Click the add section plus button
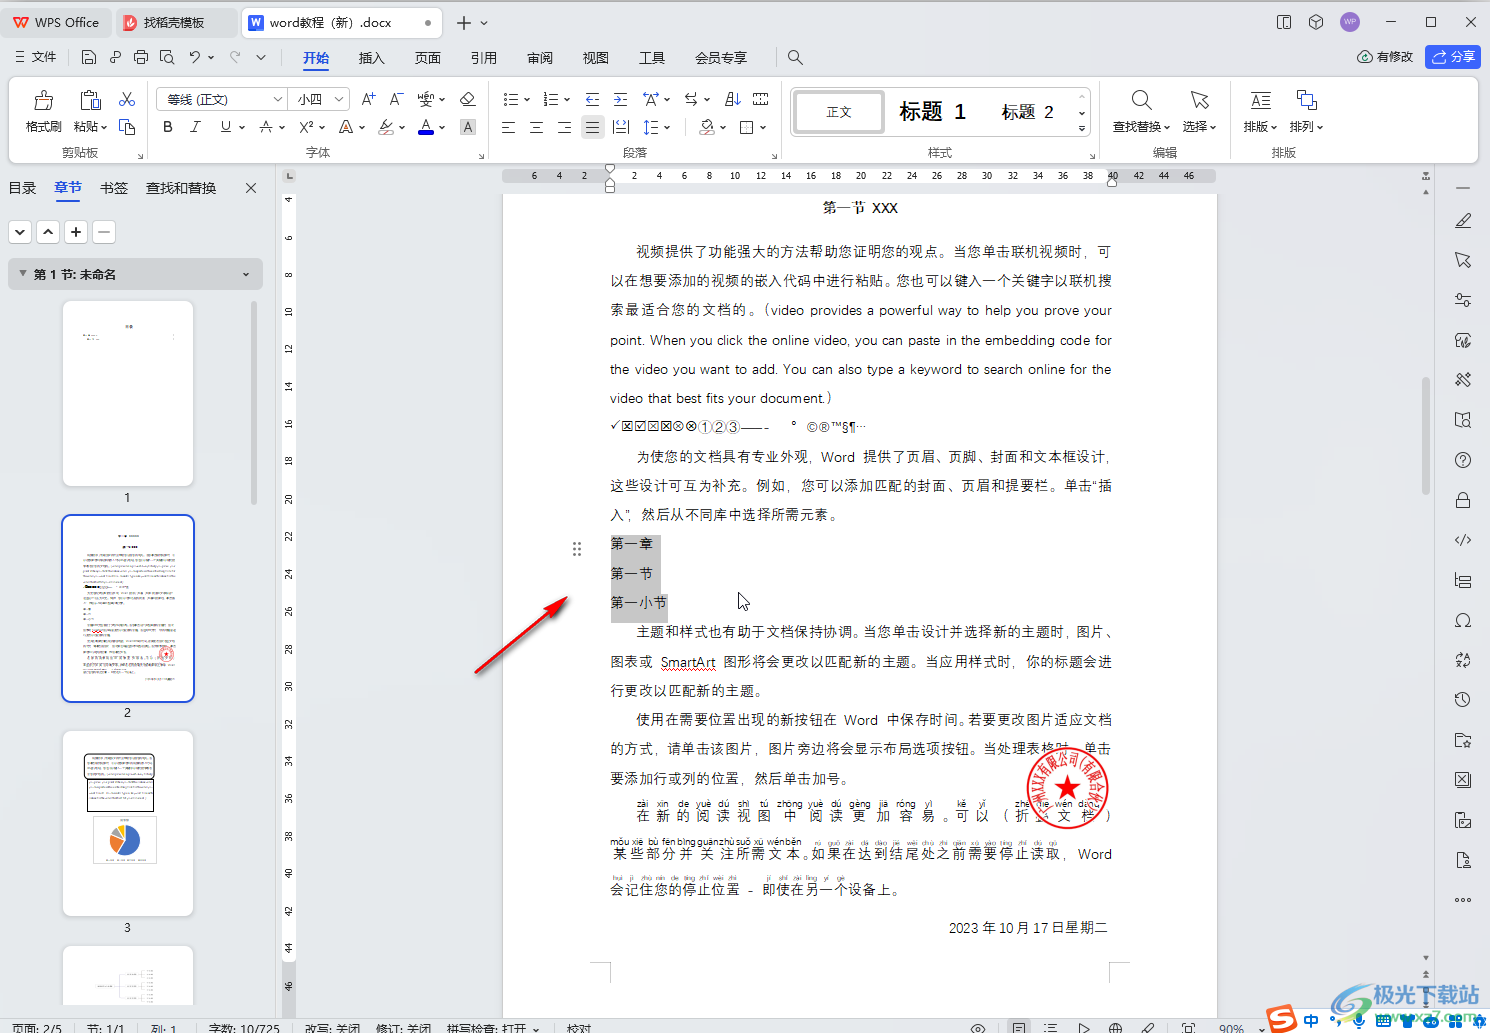1490x1033 pixels. pos(76,232)
